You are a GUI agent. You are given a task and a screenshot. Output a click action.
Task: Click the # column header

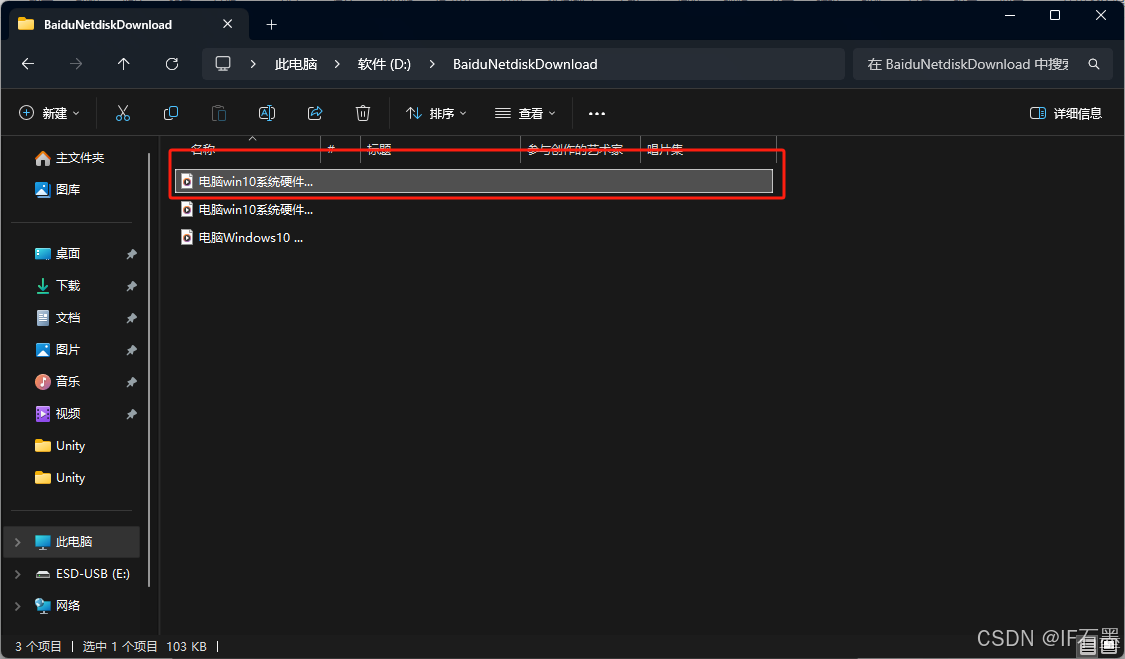(331, 149)
